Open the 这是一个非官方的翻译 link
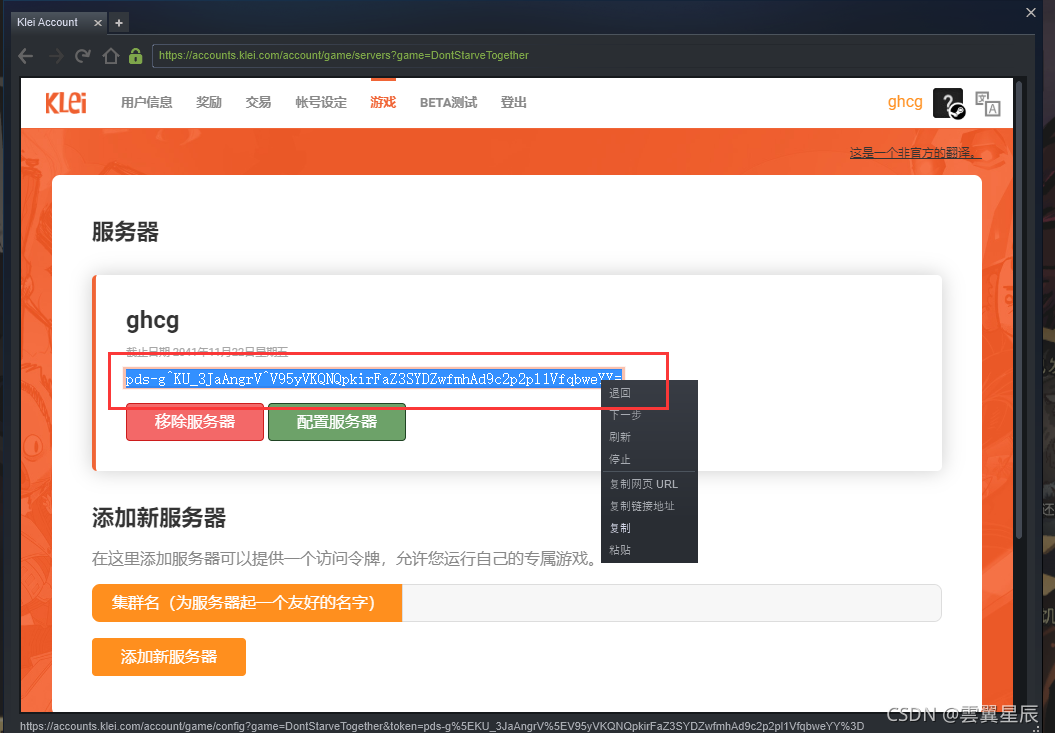The height and width of the screenshot is (733, 1055). click(x=915, y=153)
